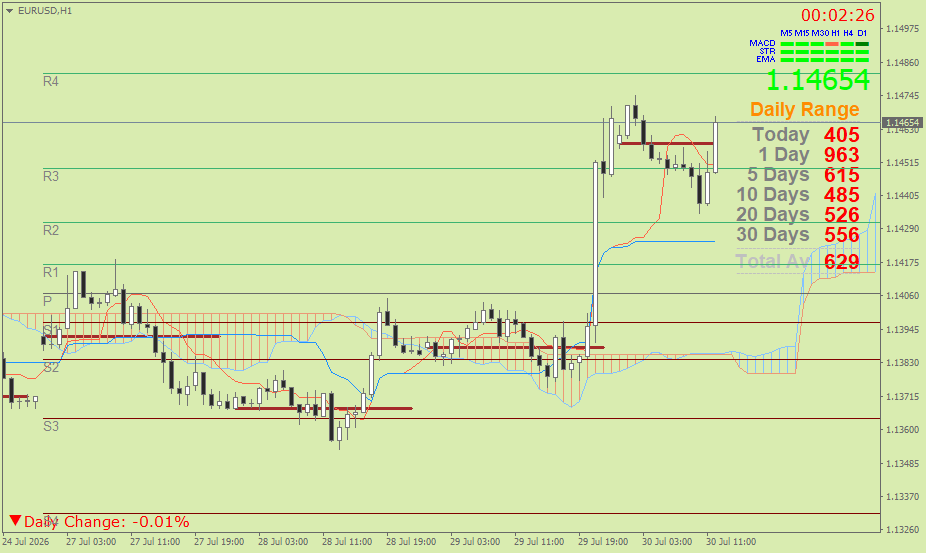Click the MACD row label
The height and width of the screenshot is (553, 926).
point(762,43)
